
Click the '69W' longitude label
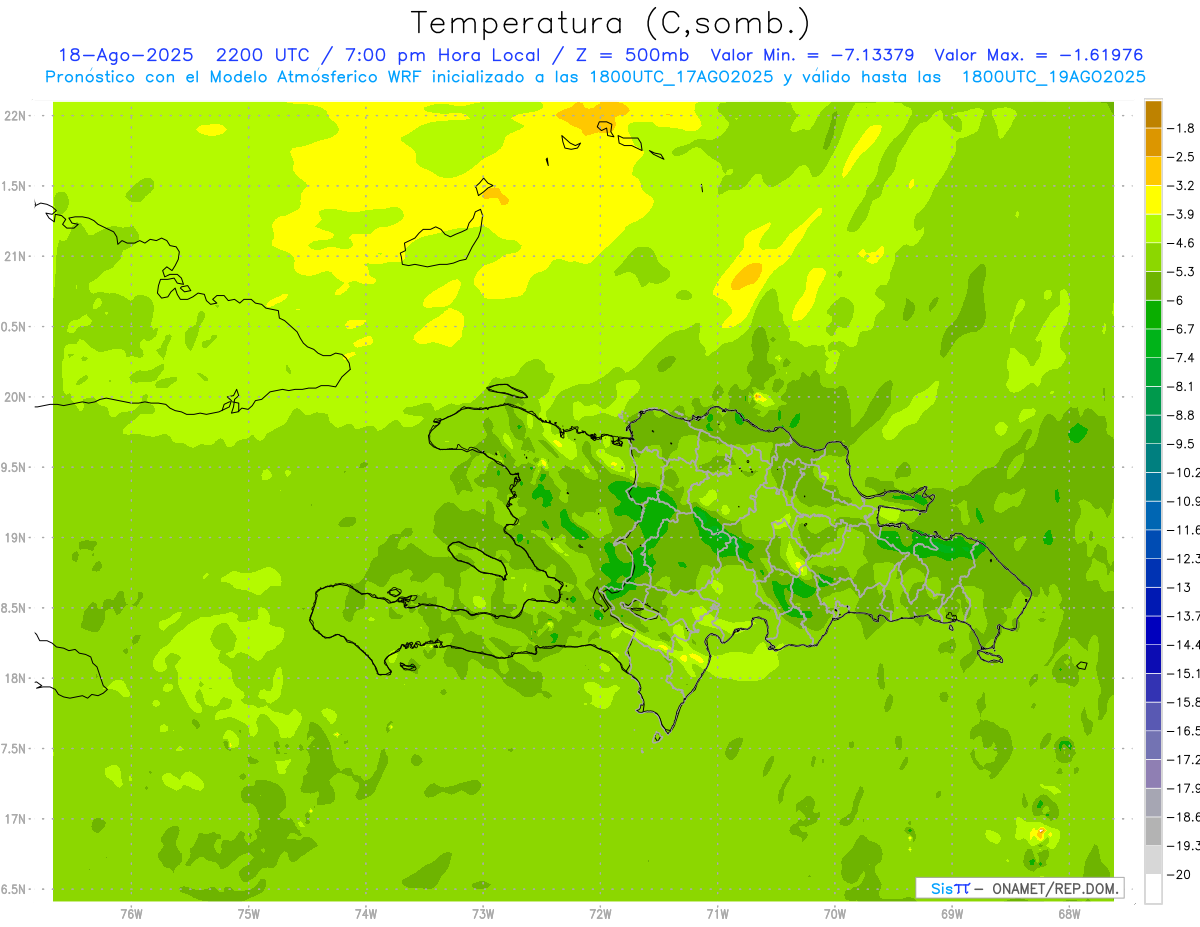pyautogui.click(x=952, y=913)
